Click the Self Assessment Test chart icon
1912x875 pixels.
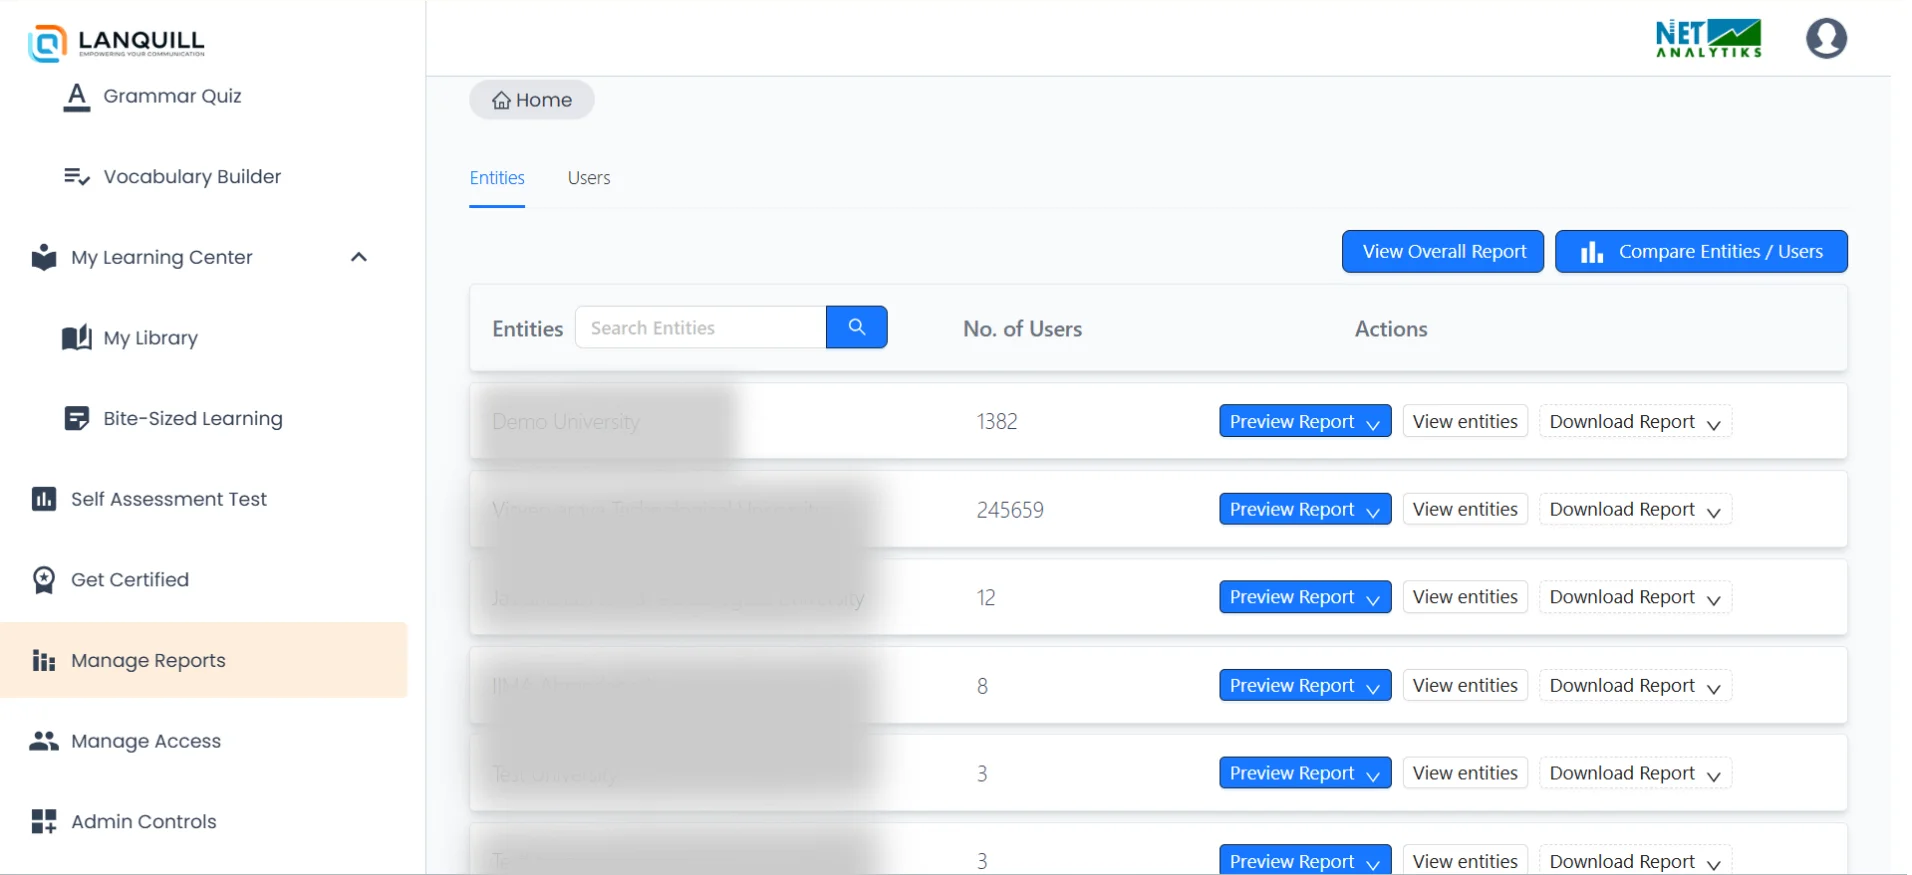(44, 499)
